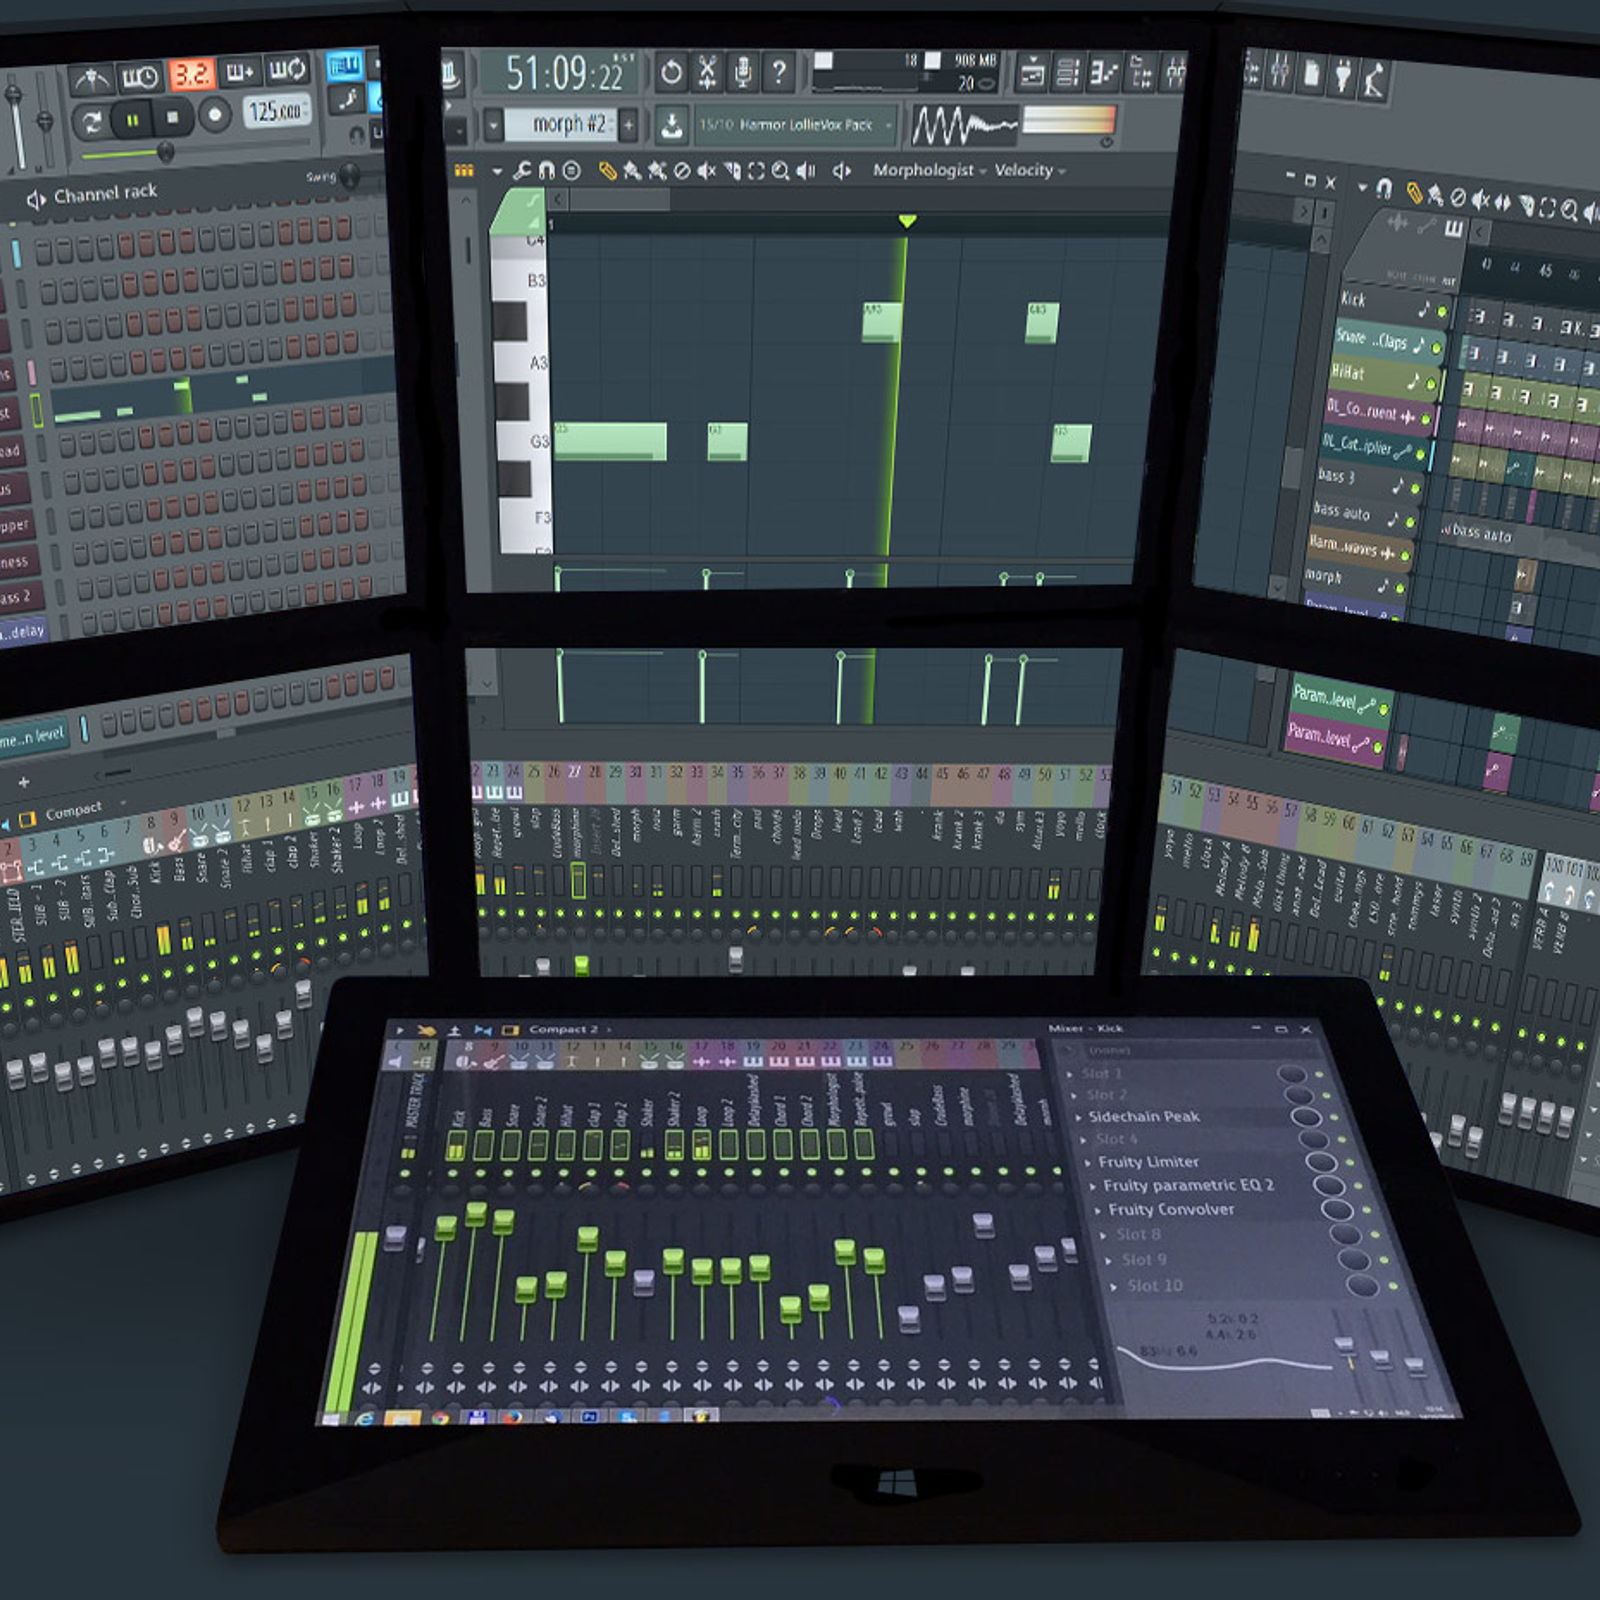Open the Sidechain Peak effect

1144,1116
